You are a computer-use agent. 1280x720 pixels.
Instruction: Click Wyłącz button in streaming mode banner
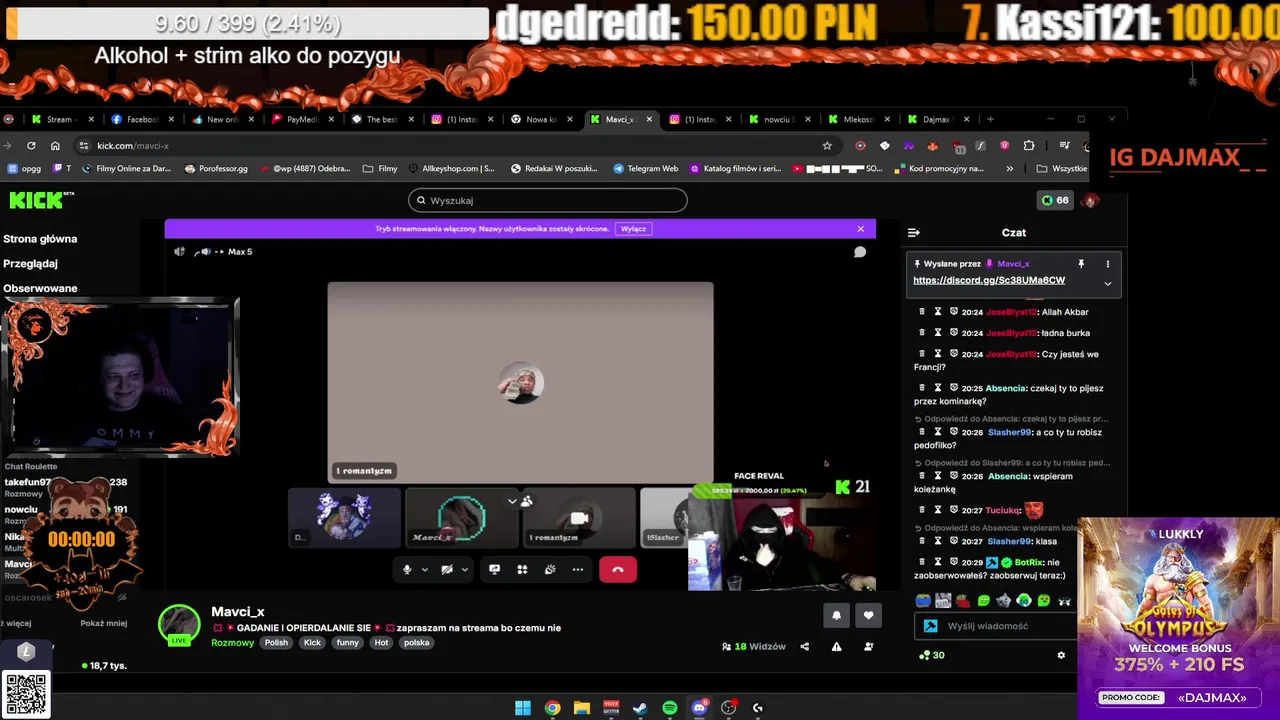click(633, 229)
